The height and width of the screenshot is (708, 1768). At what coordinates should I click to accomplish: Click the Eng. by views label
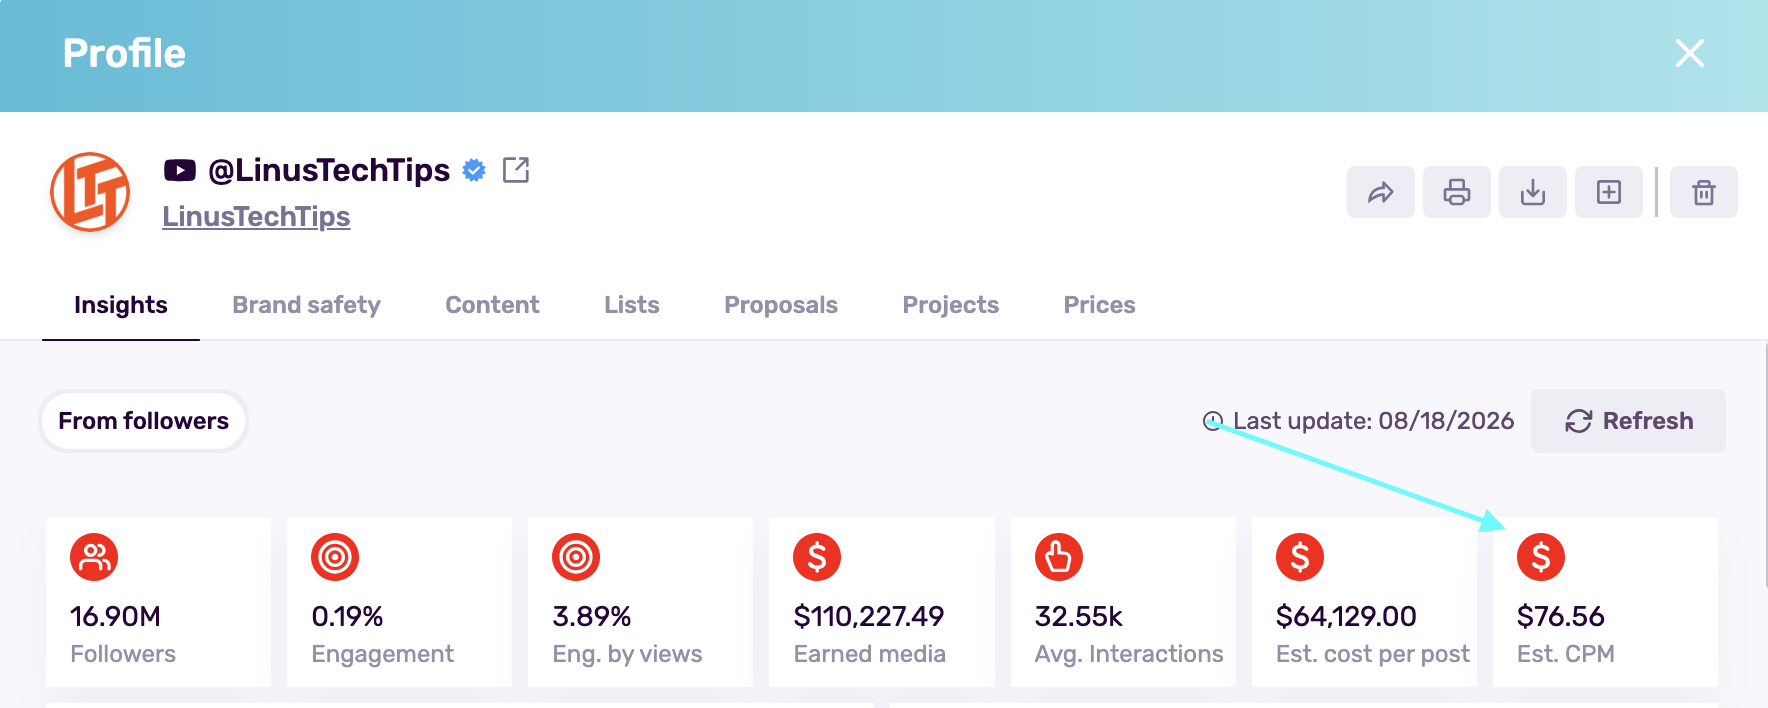[627, 654]
